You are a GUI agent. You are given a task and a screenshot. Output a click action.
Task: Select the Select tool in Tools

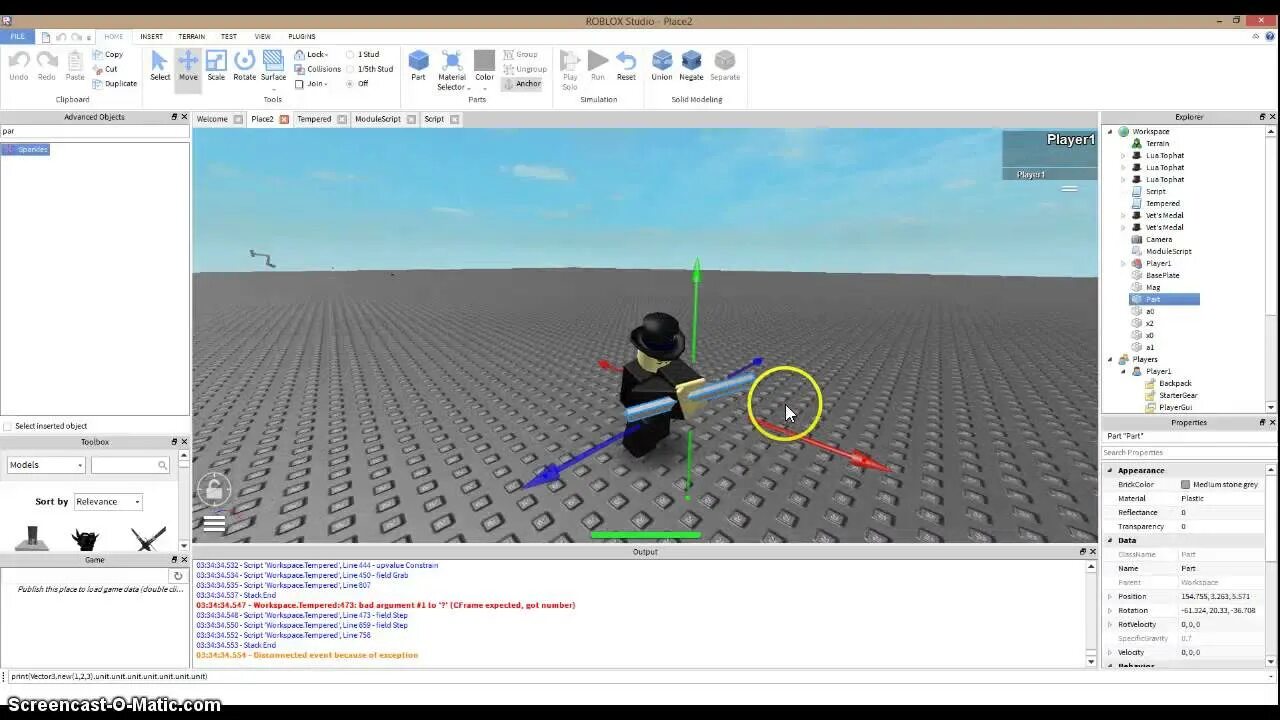(160, 66)
